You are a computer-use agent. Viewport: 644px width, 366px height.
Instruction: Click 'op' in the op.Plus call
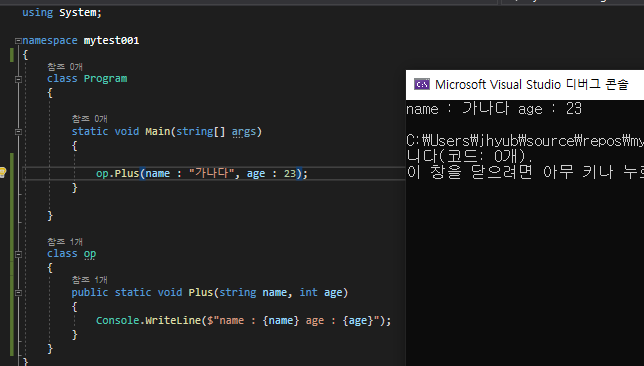pos(102,174)
